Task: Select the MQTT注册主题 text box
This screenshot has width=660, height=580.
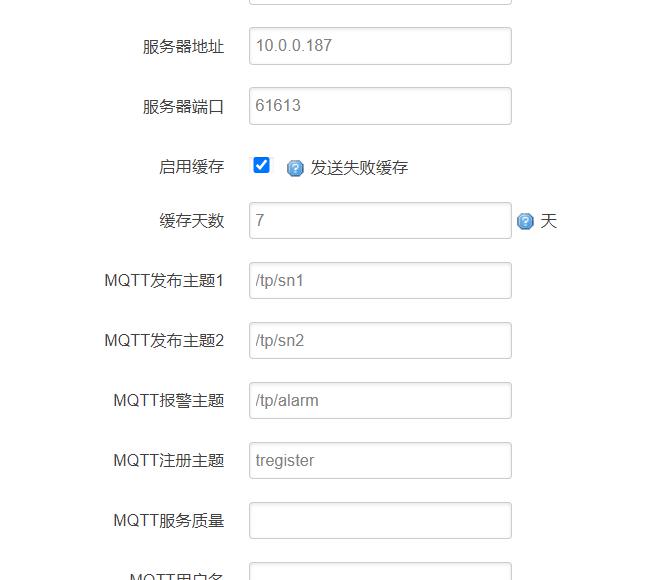Action: point(380,461)
